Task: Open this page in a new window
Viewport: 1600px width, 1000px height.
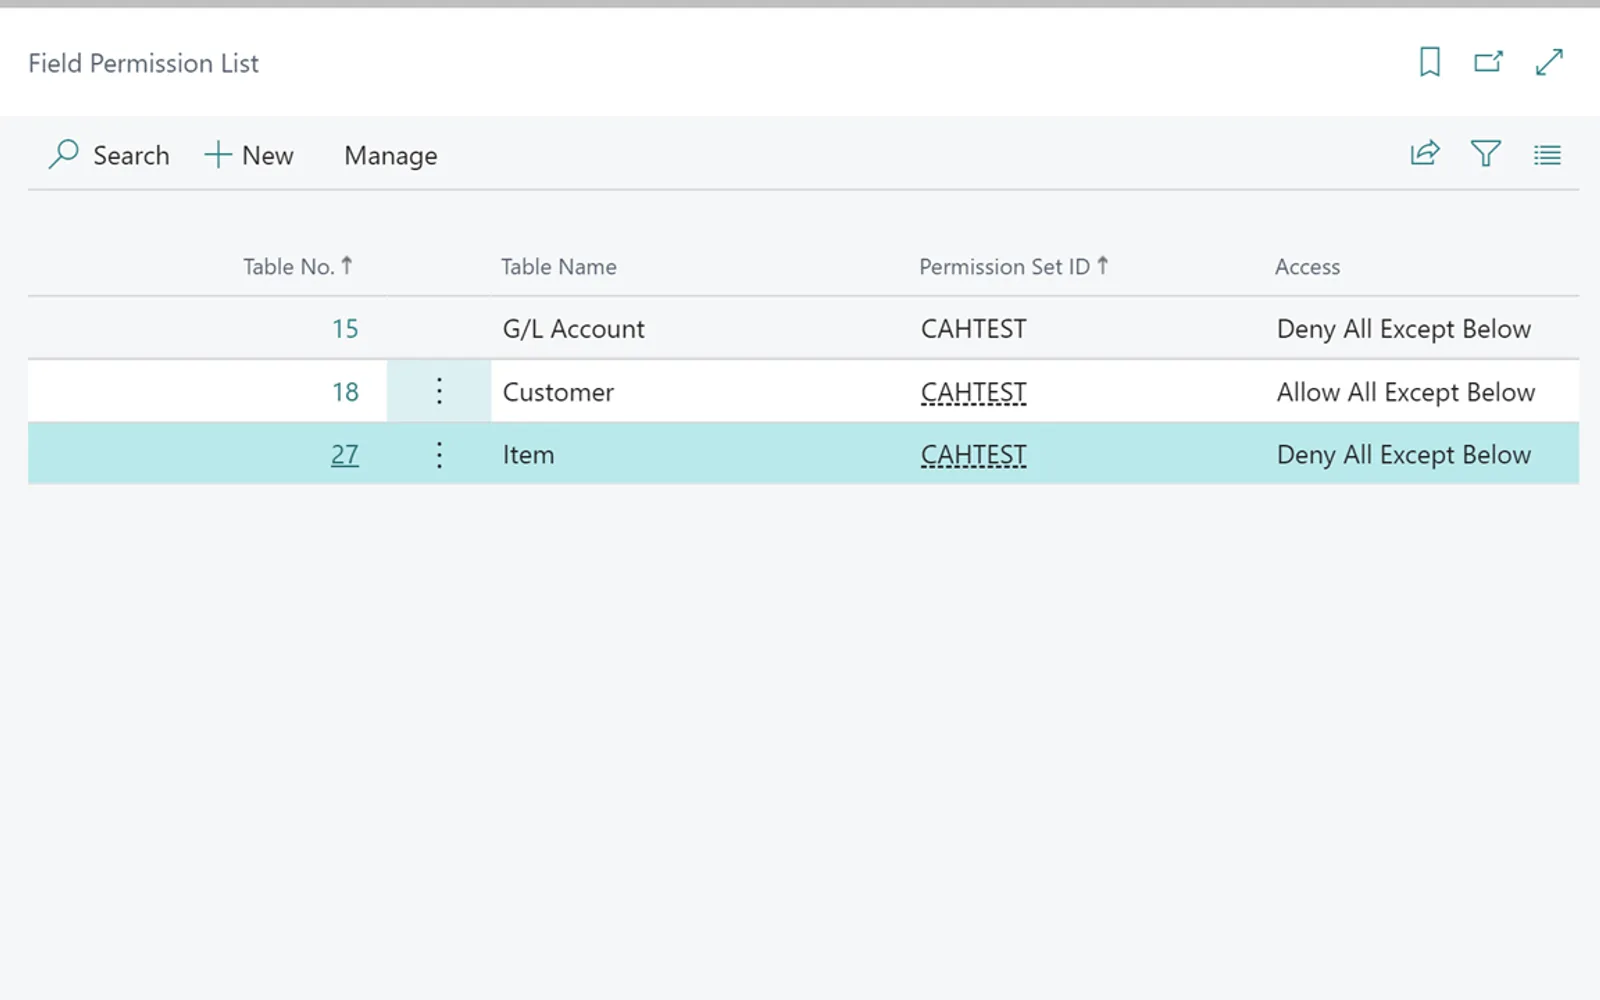Action: tap(1488, 62)
